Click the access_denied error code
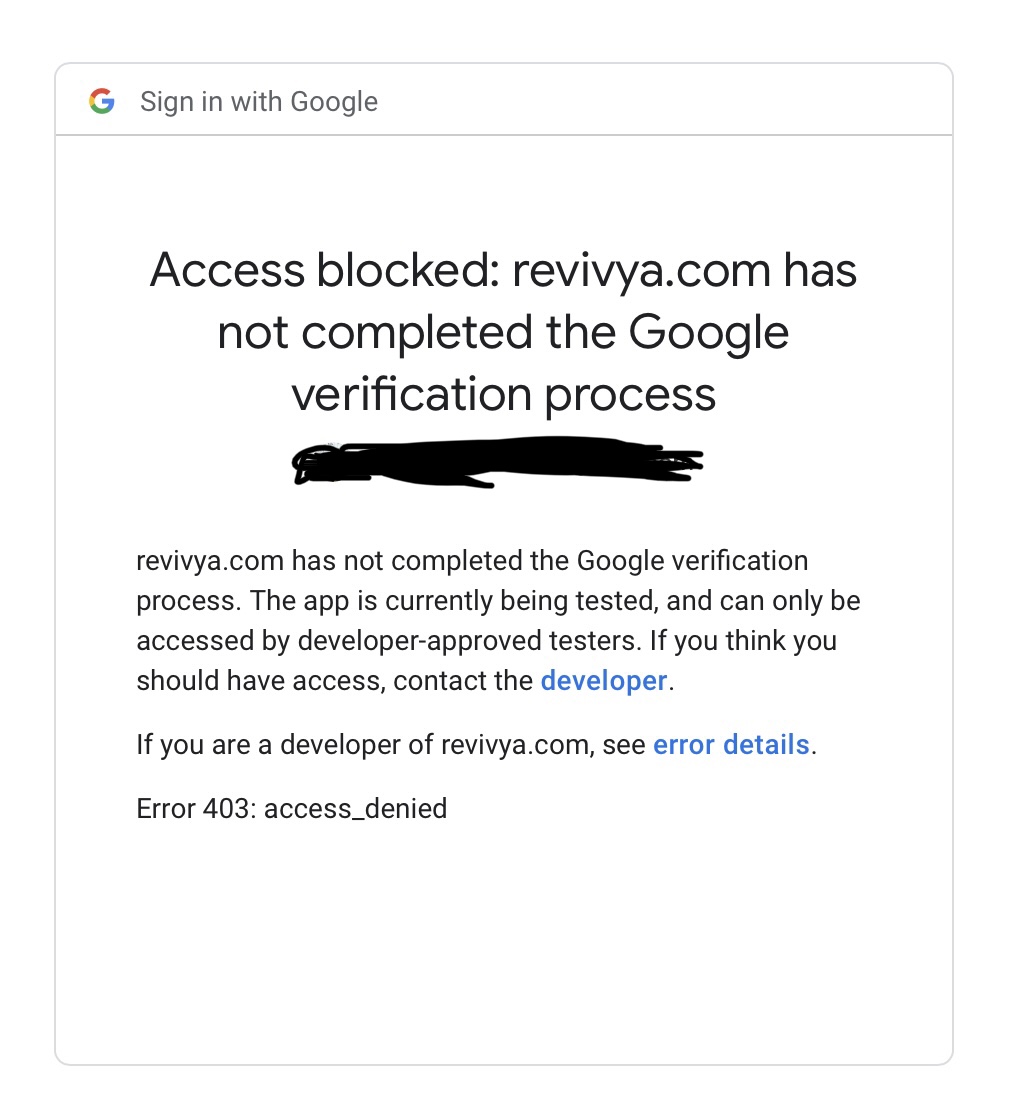Image resolution: width=1024 pixels, height=1105 pixels. pos(355,809)
